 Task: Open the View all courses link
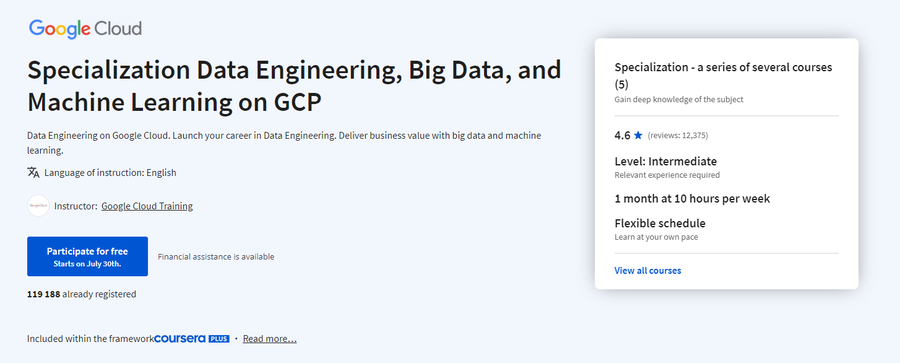pos(647,271)
